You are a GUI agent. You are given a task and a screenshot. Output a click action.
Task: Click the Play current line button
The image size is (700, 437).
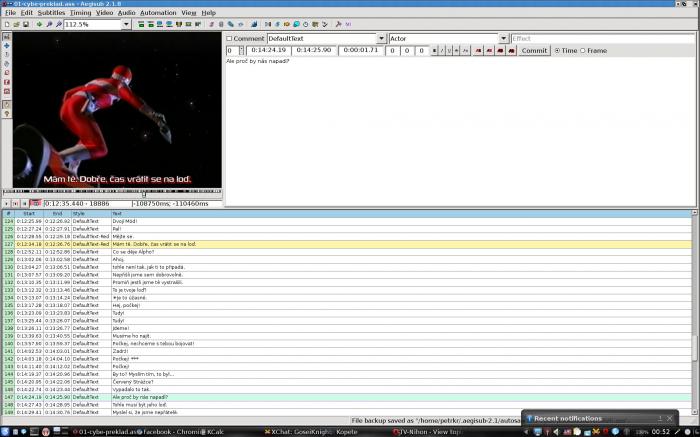[16, 204]
